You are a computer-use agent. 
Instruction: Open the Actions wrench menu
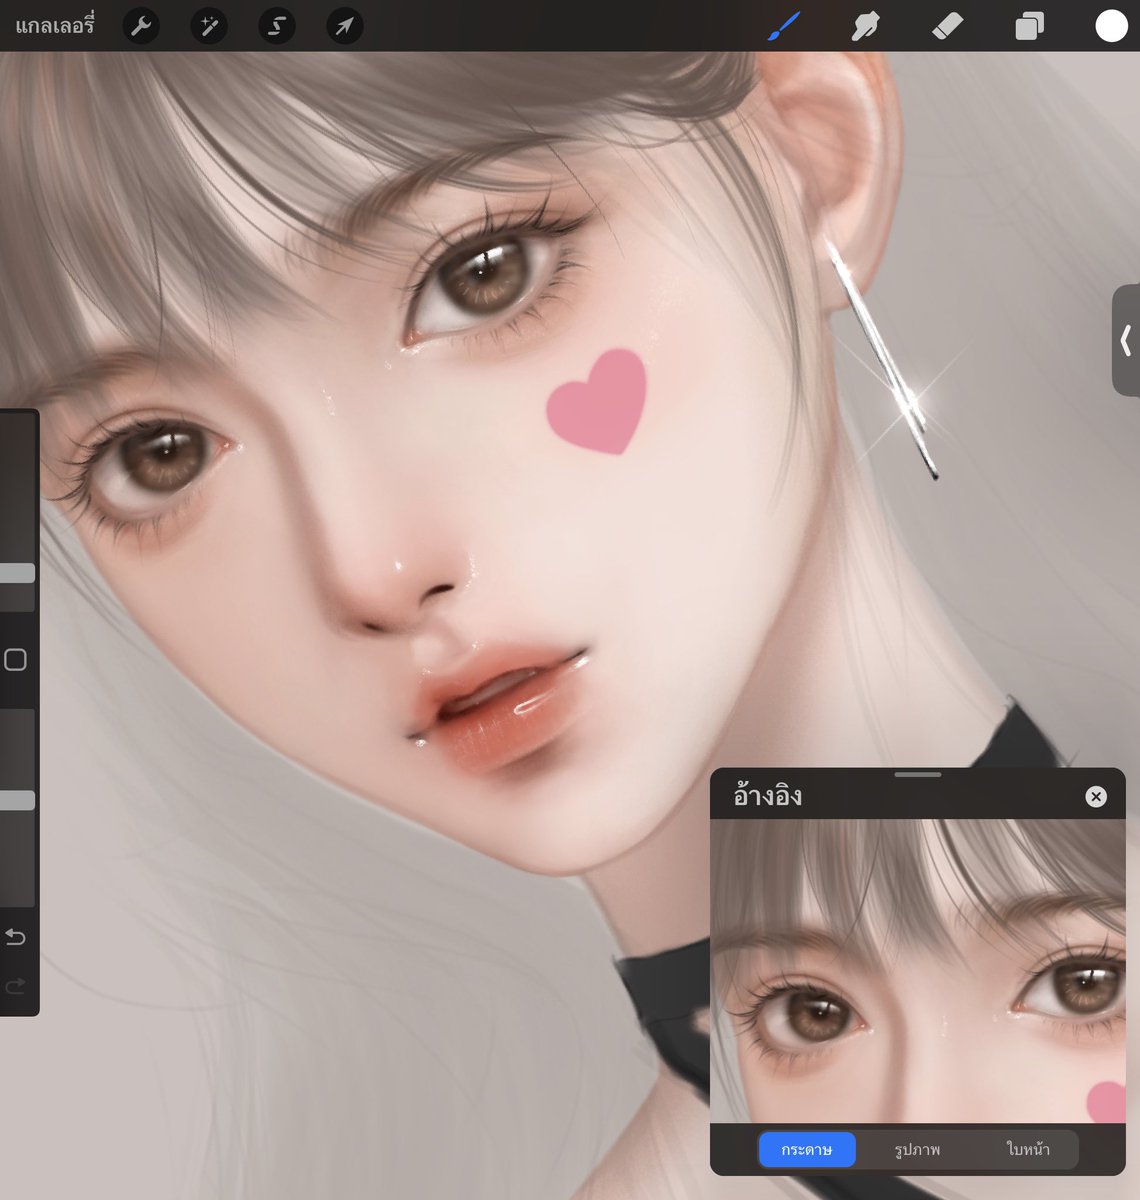tap(140, 26)
